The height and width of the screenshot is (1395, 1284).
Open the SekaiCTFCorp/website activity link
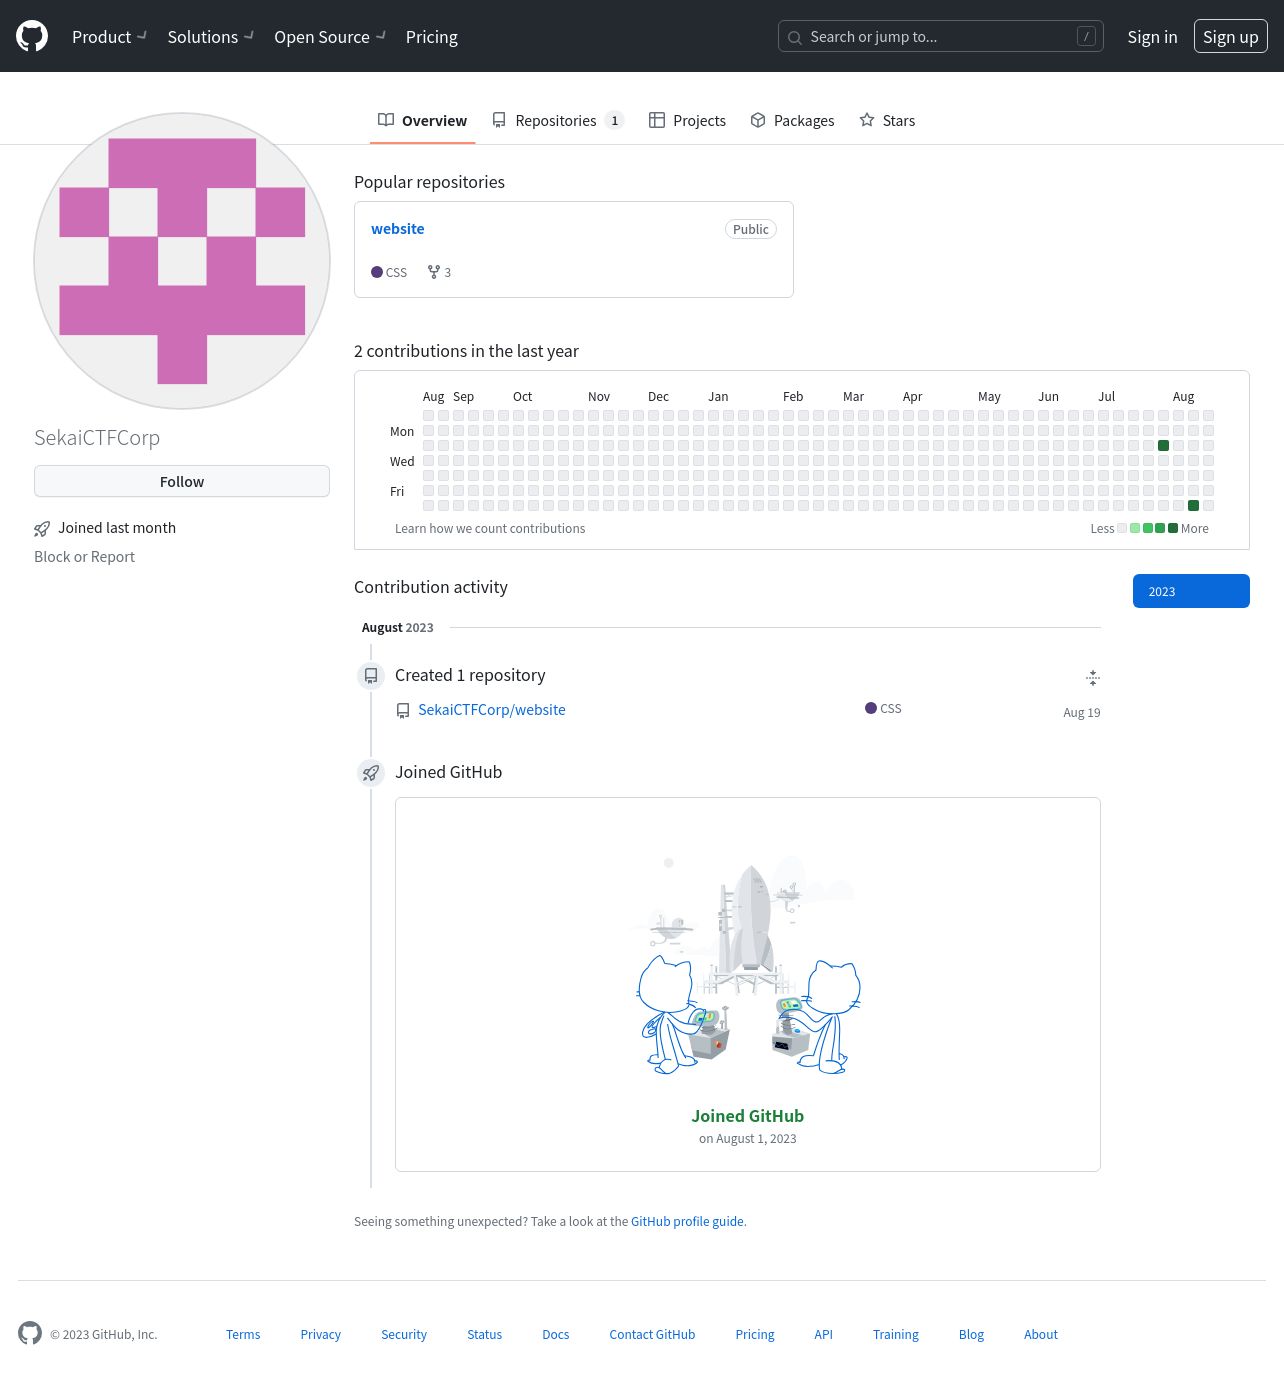click(492, 710)
